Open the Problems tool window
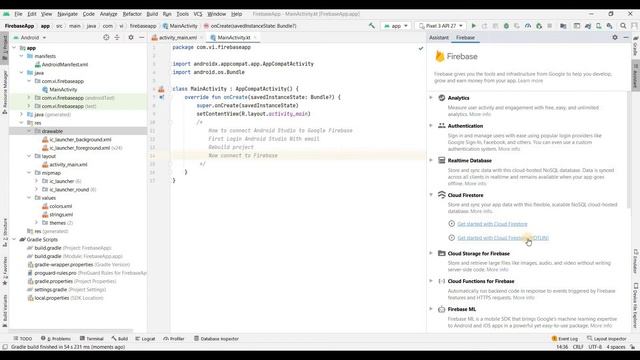The image size is (640, 360). (56, 339)
